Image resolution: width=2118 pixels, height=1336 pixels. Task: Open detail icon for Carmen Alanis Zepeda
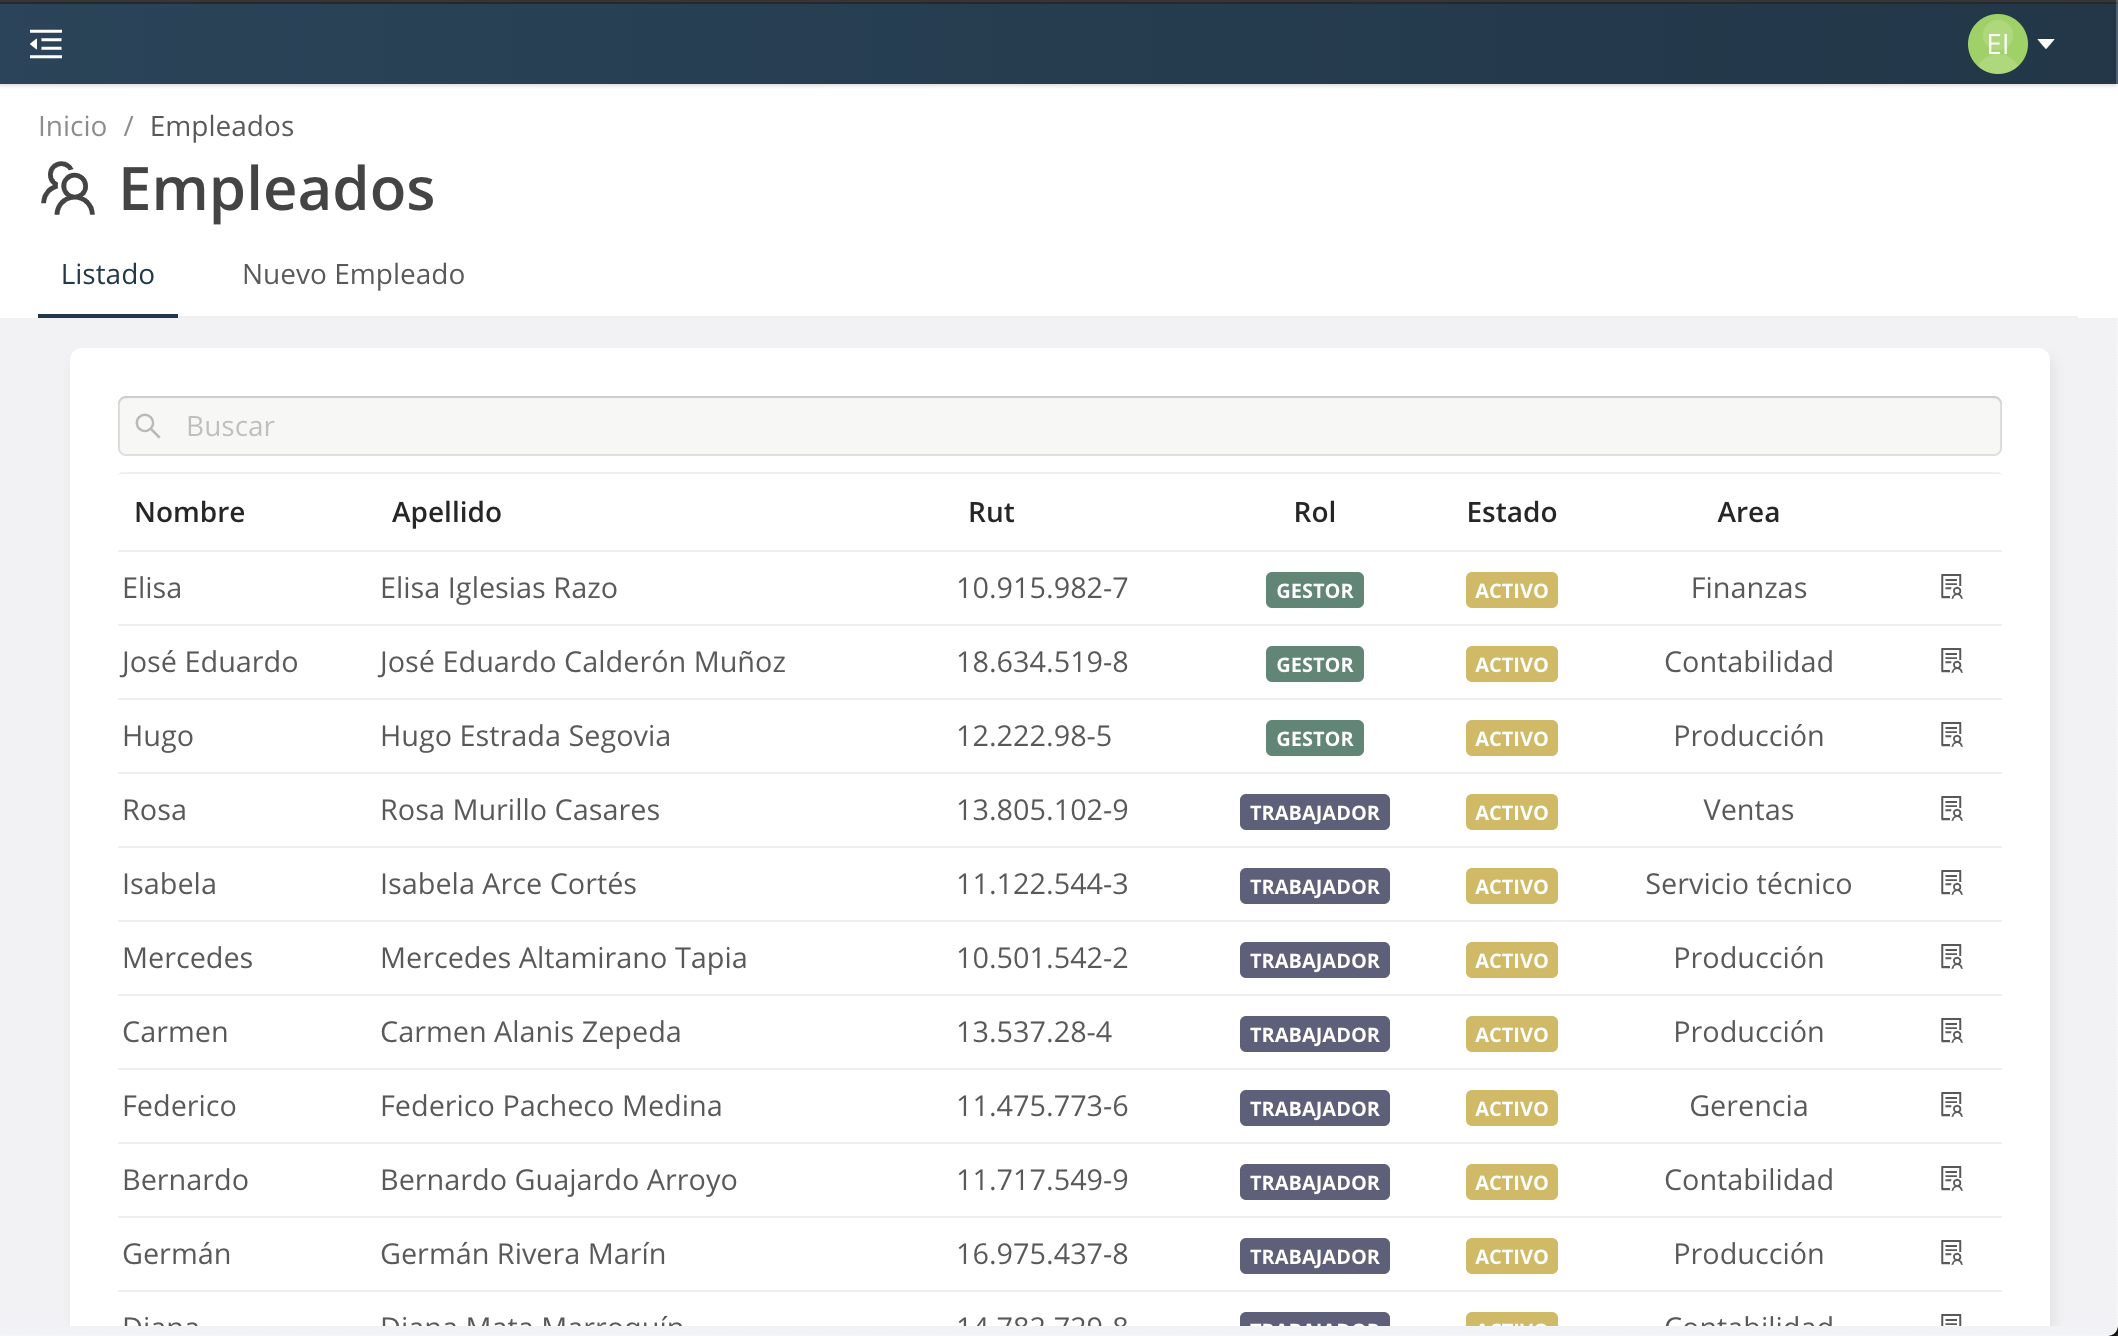(x=1951, y=1031)
